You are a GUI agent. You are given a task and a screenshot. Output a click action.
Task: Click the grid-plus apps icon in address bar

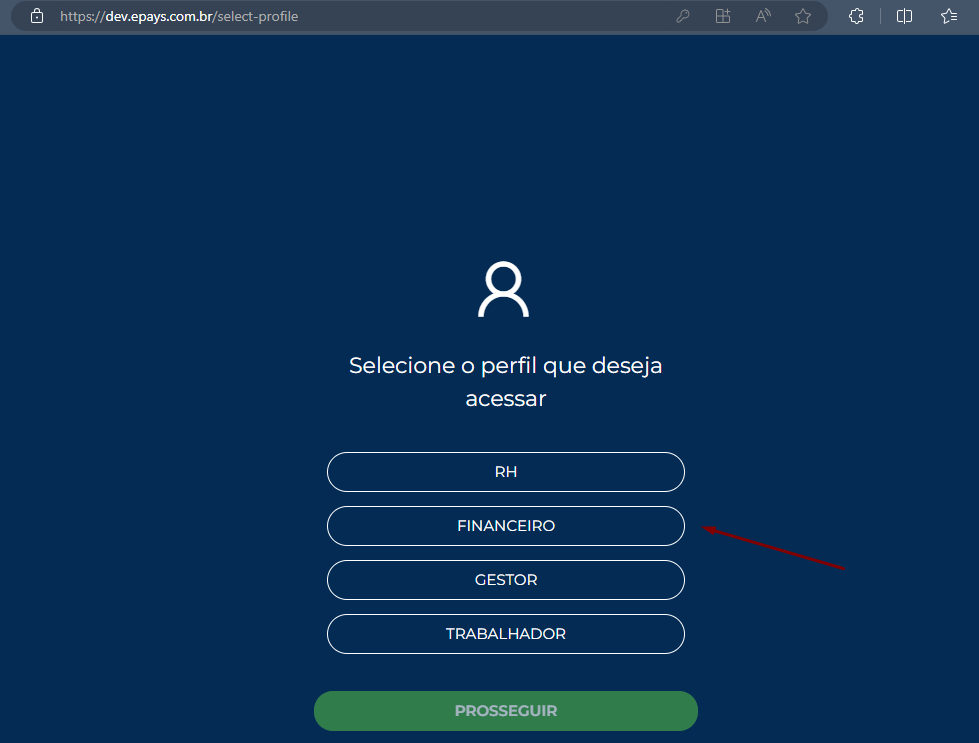click(x=722, y=16)
